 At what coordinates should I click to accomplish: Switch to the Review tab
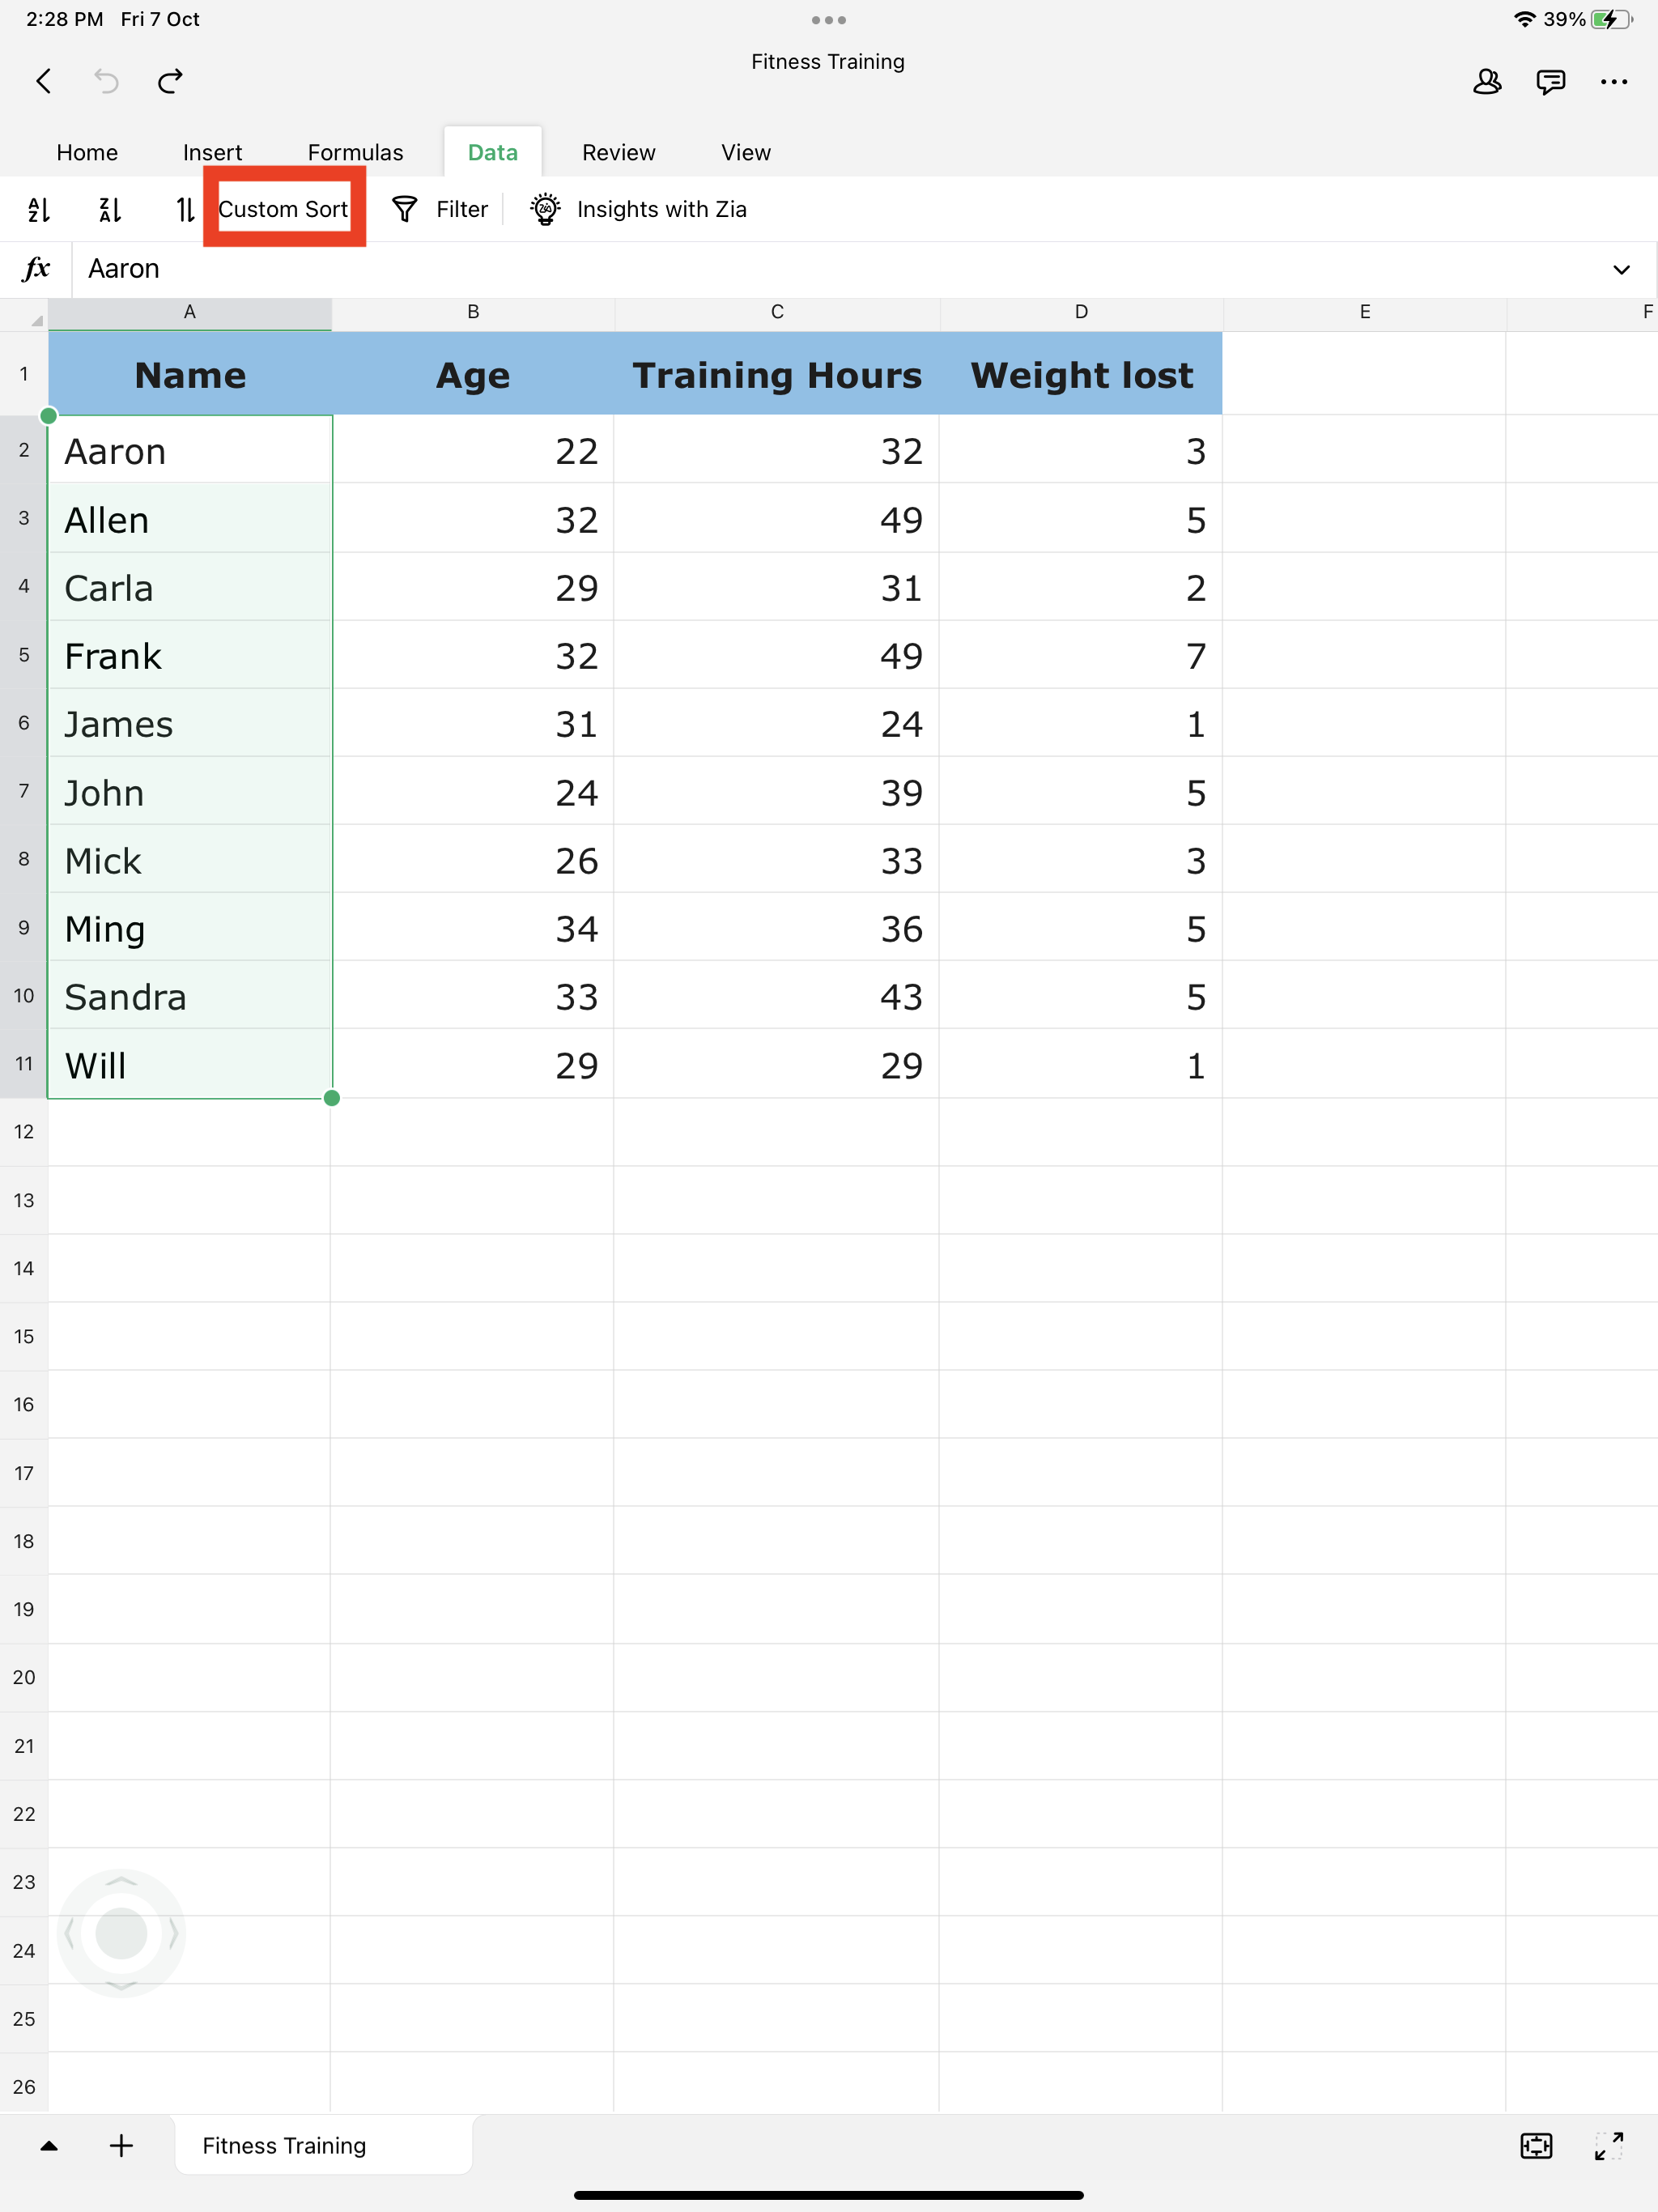618,152
